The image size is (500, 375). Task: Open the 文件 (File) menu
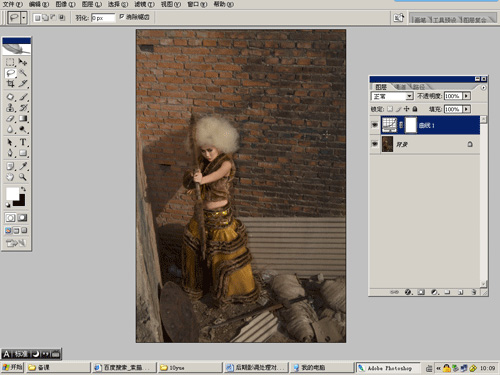click(13, 4)
